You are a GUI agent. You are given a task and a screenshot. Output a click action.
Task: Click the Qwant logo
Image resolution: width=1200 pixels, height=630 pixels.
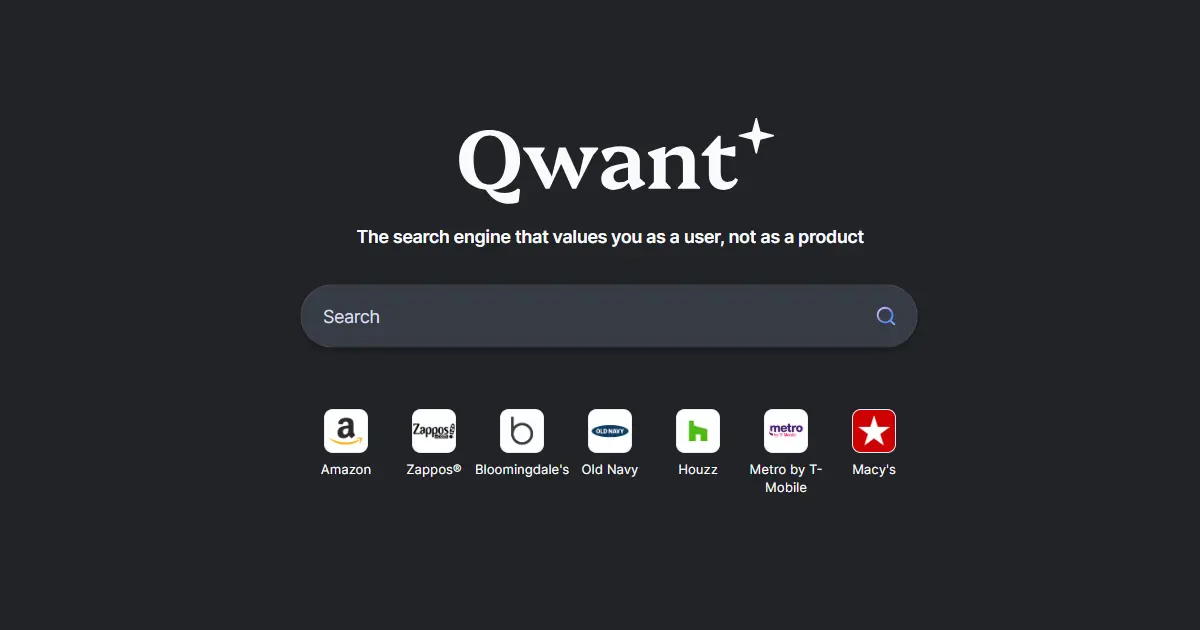pyautogui.click(x=615, y=160)
